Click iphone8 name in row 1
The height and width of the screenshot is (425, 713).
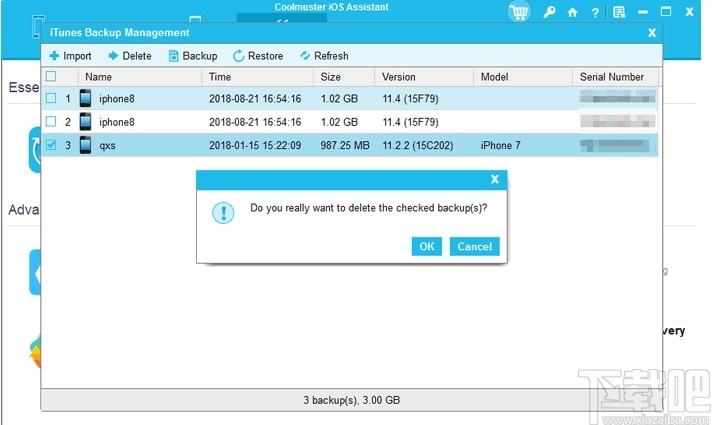tap(117, 99)
